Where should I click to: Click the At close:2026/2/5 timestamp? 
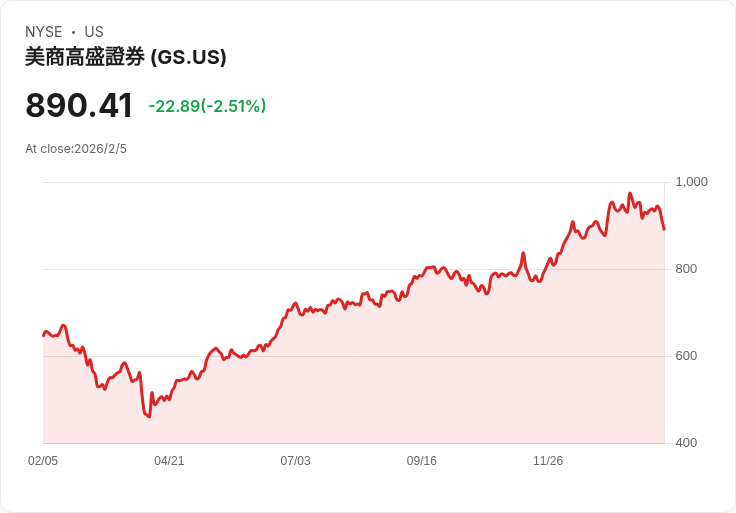[x=76, y=149]
